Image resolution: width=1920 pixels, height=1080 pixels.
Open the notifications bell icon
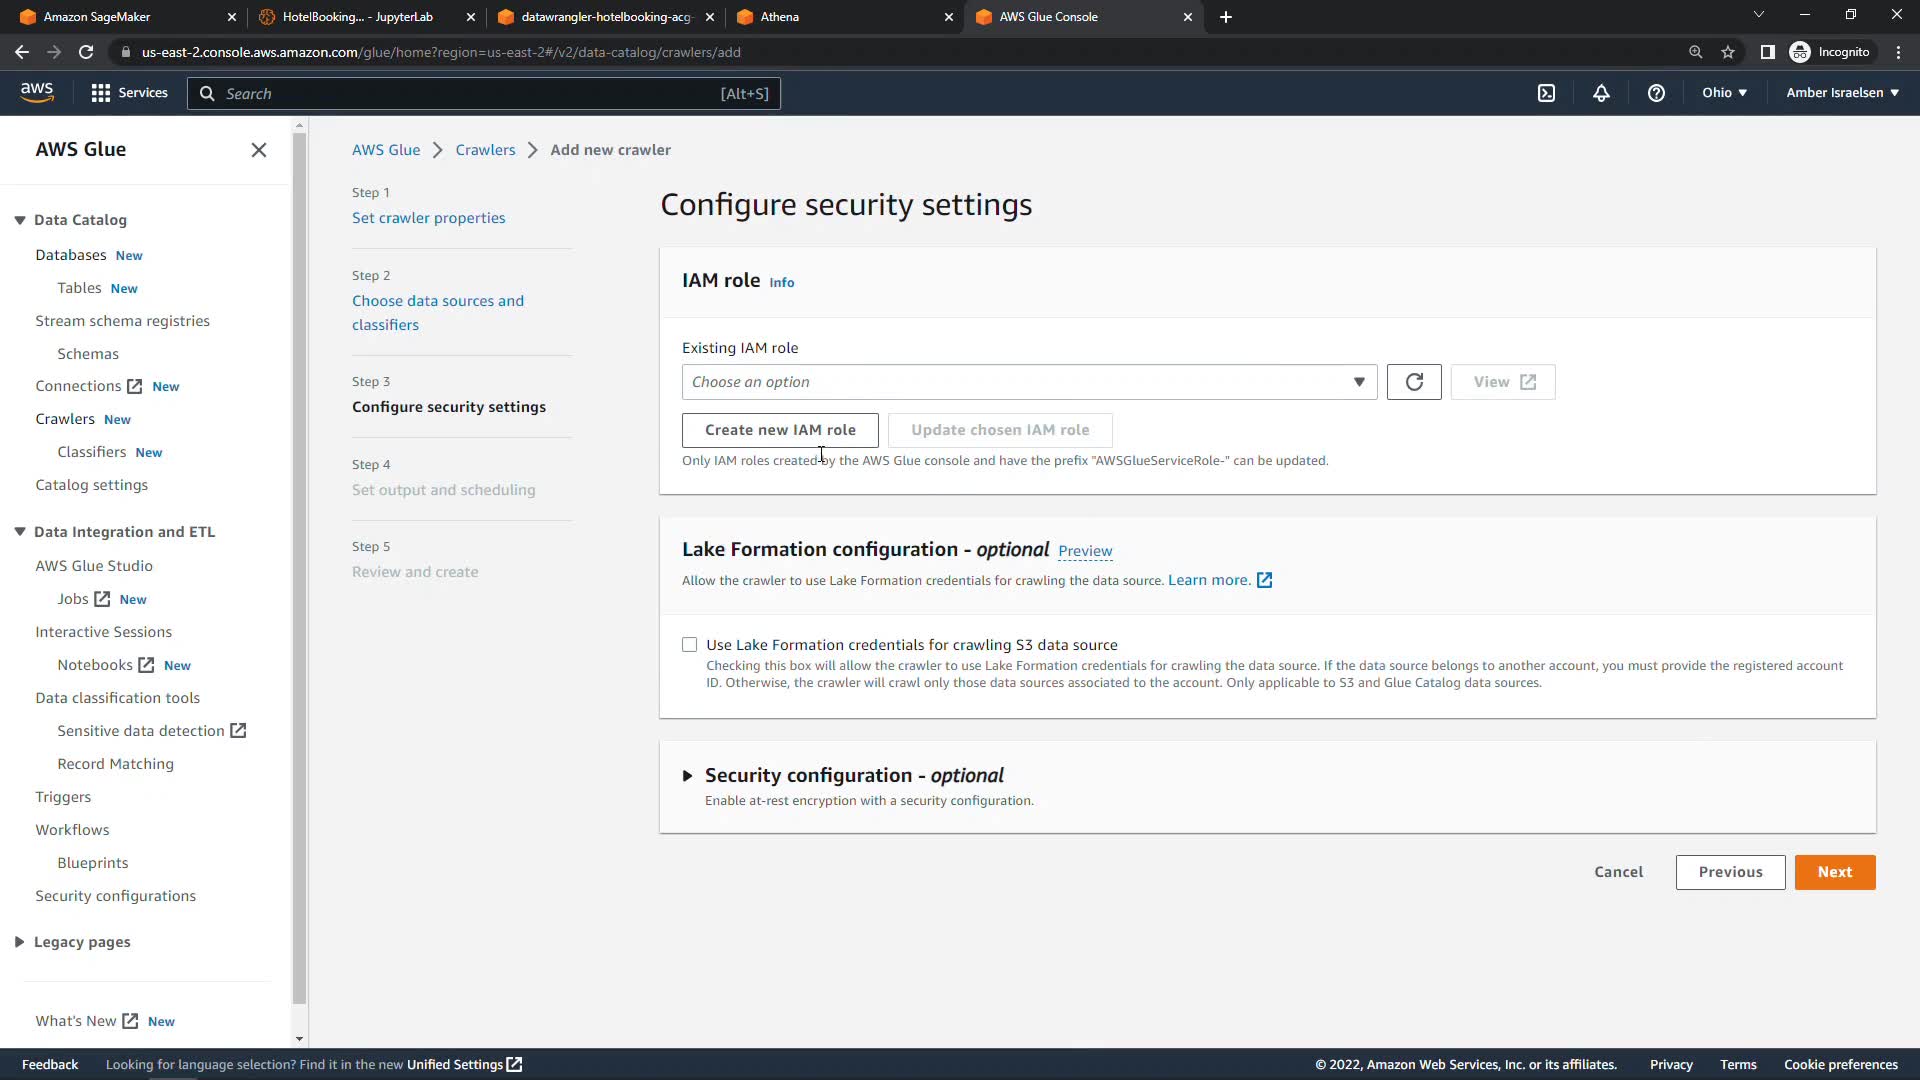(1601, 93)
